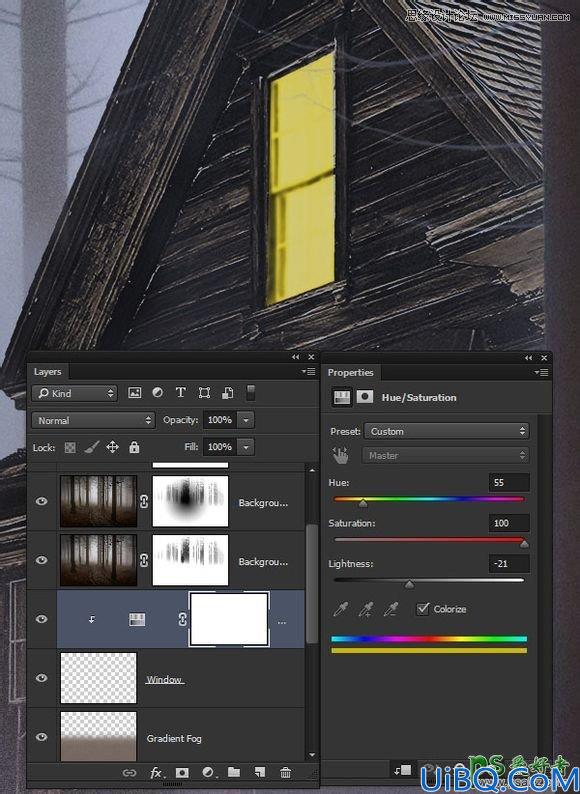
Task: Click the Hue value input field
Action: 509,483
